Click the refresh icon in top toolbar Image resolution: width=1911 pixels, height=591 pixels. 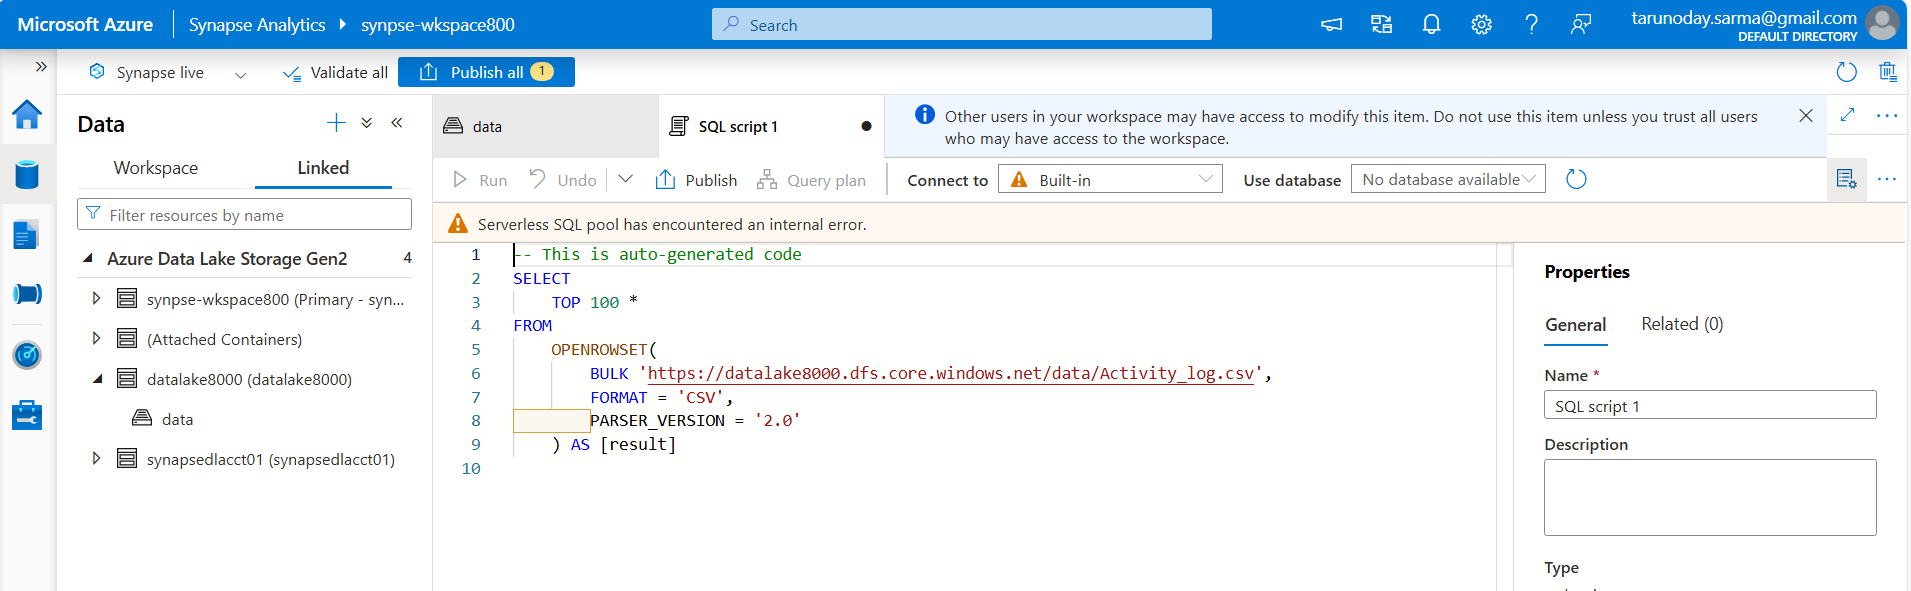click(x=1847, y=72)
